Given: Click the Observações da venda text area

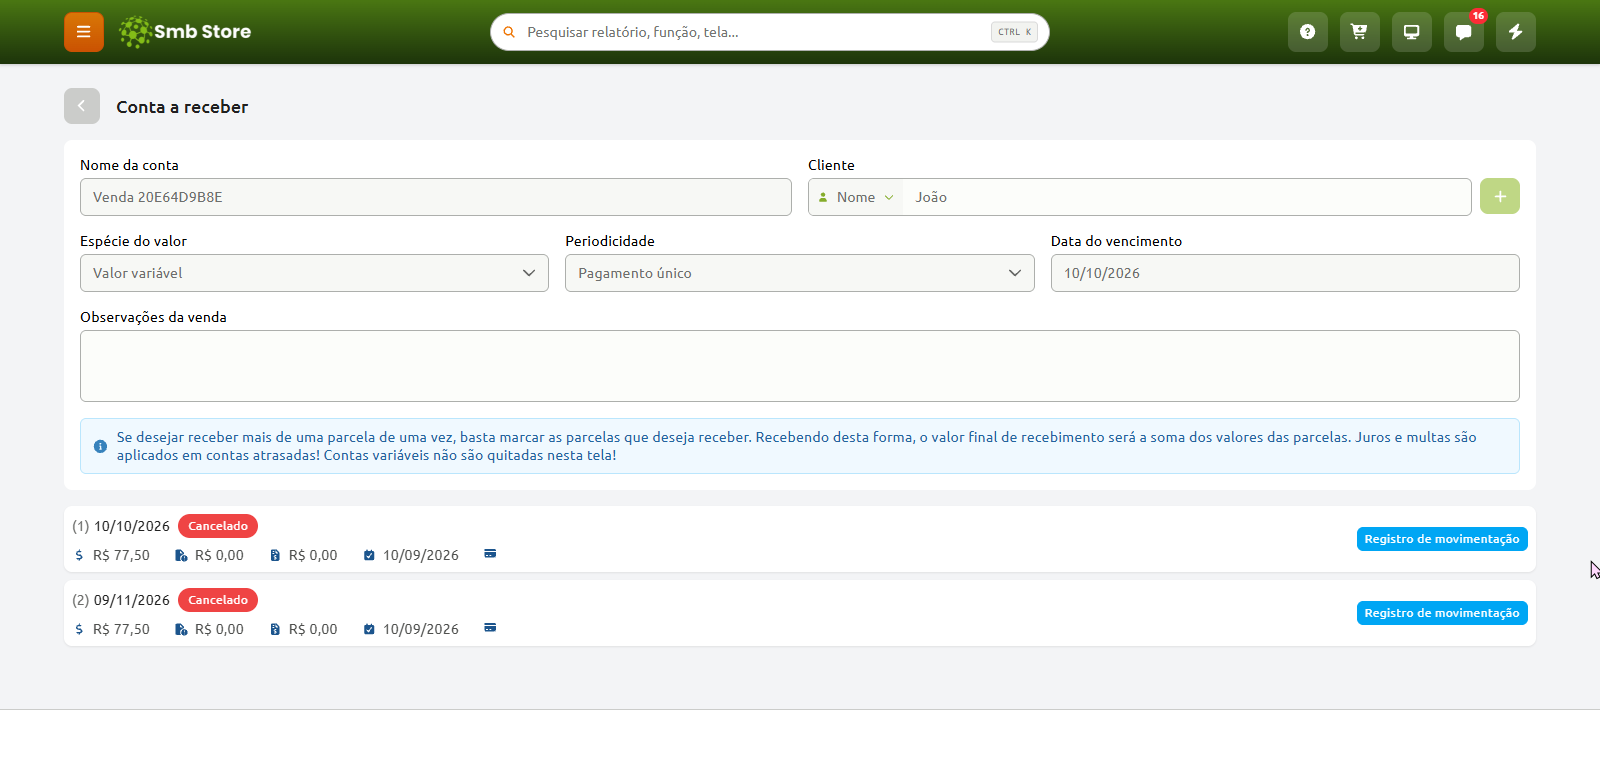Looking at the screenshot, I should point(800,366).
